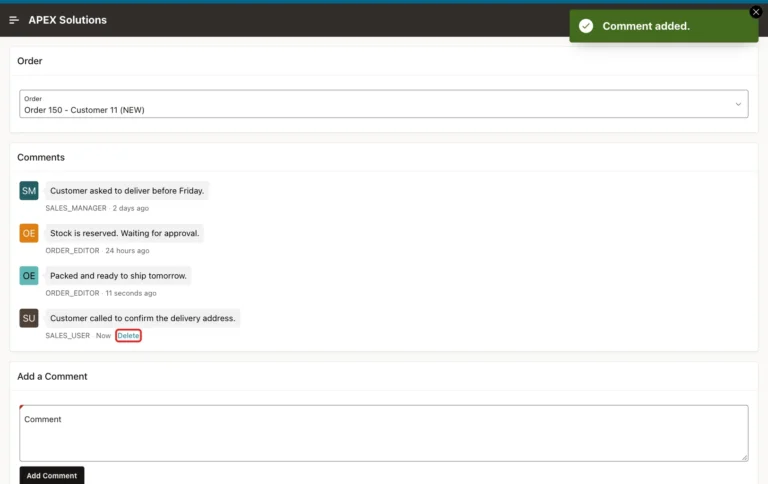
Task: Select comment 'Customer asked to deliver before Friday.'
Action: (127, 191)
